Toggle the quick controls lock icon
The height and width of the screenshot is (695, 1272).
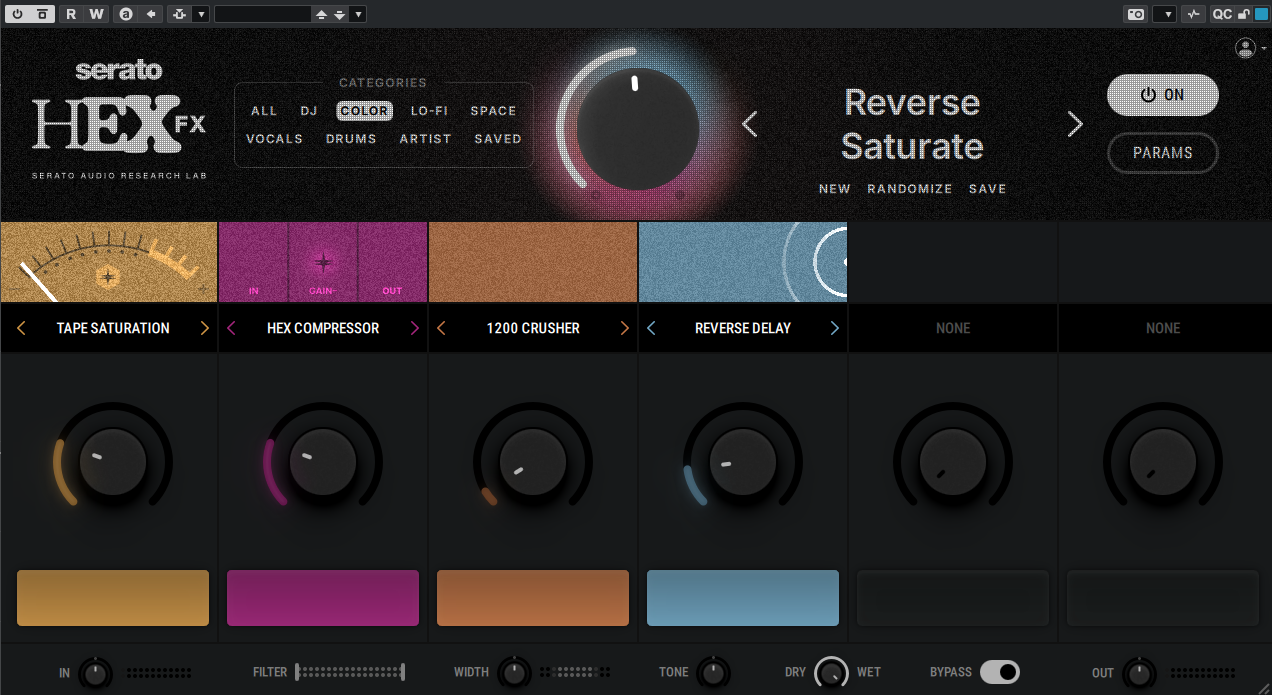pyautogui.click(x=1244, y=14)
